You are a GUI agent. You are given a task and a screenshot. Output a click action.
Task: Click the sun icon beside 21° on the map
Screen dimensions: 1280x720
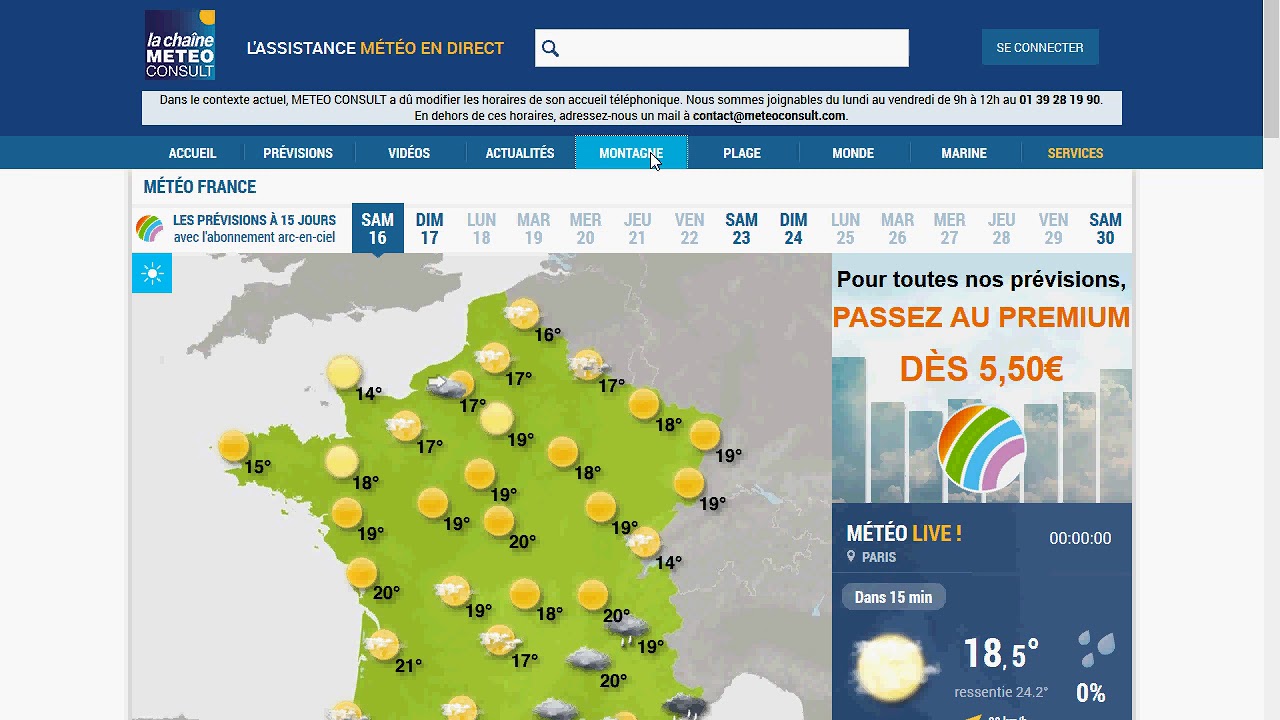click(382, 645)
